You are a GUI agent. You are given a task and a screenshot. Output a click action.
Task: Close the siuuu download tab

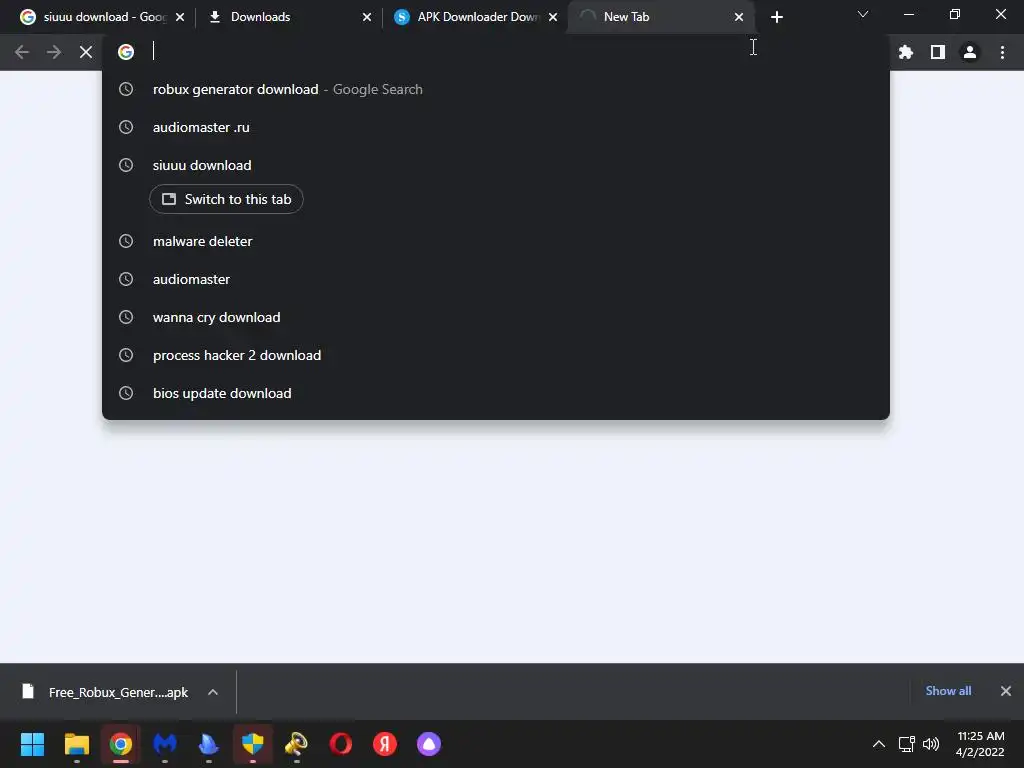(x=180, y=17)
